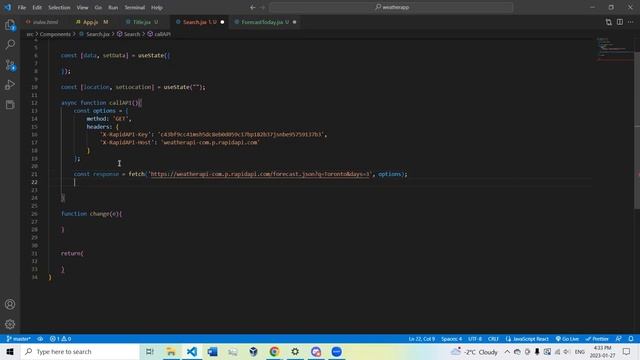This screenshot has height=360, width=640.
Task: Change indentation via Spaces: 4
Action: tap(451, 339)
